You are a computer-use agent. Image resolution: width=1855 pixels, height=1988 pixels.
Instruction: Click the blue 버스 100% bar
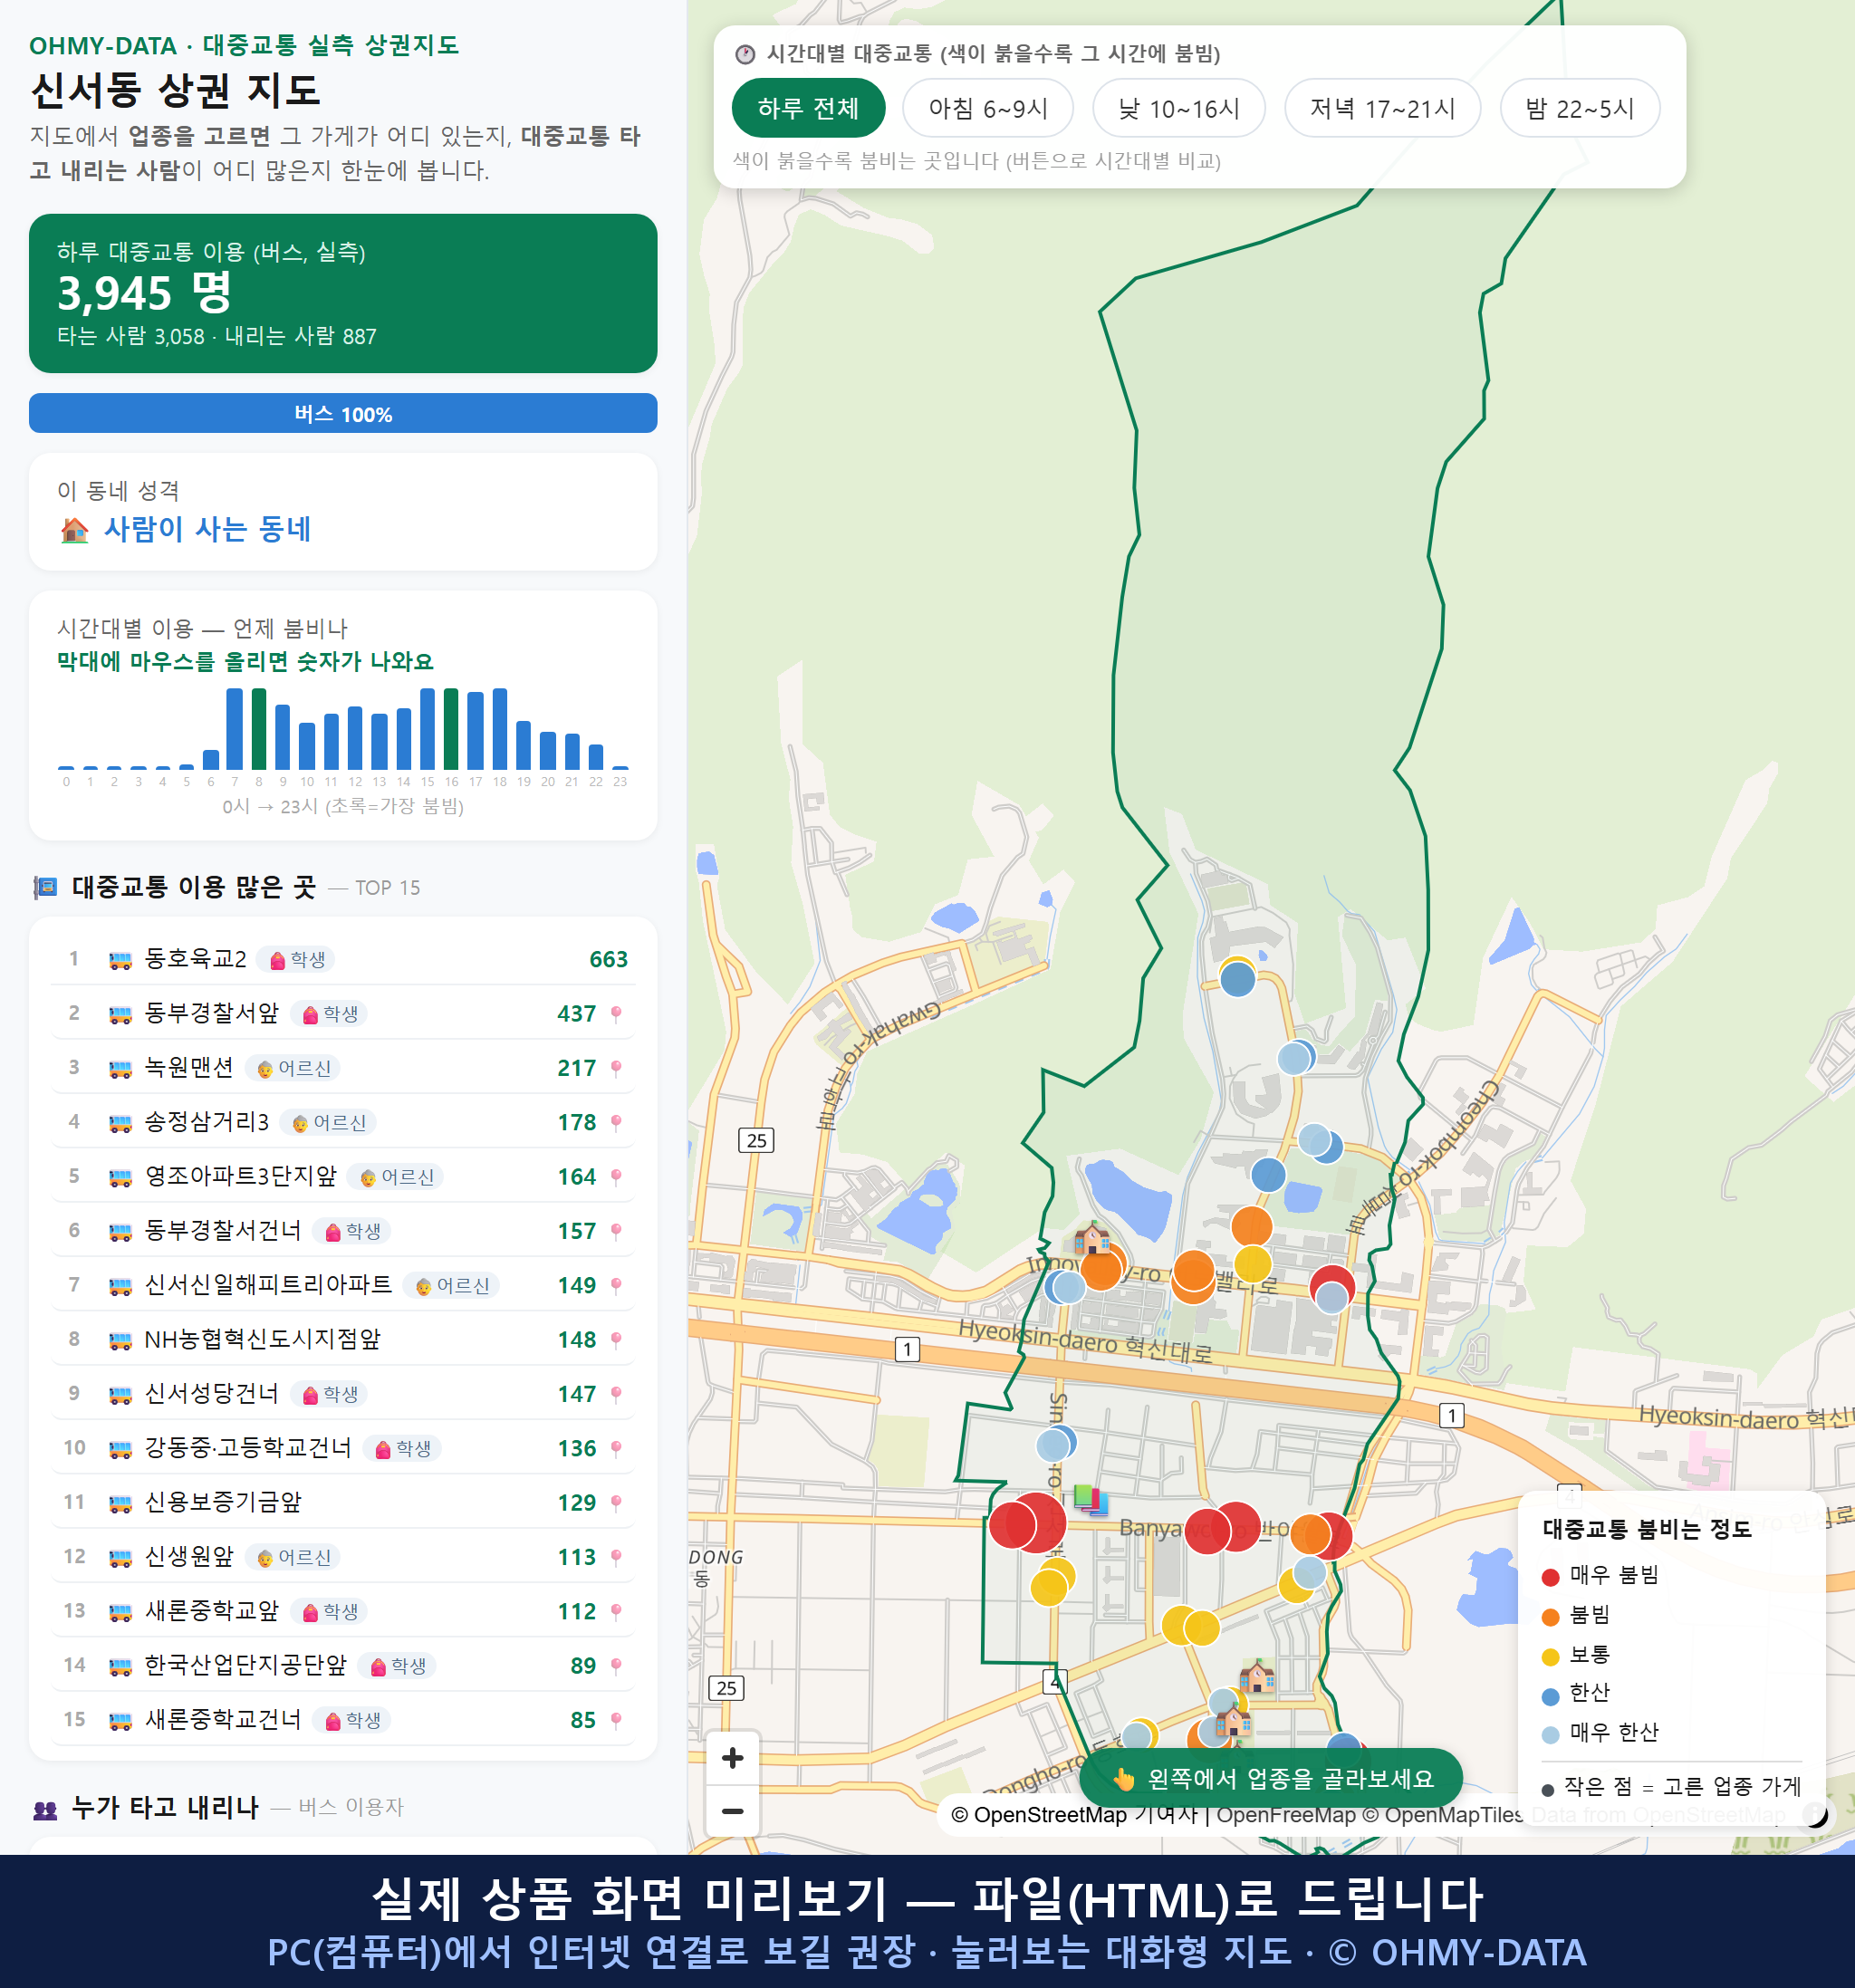[343, 413]
